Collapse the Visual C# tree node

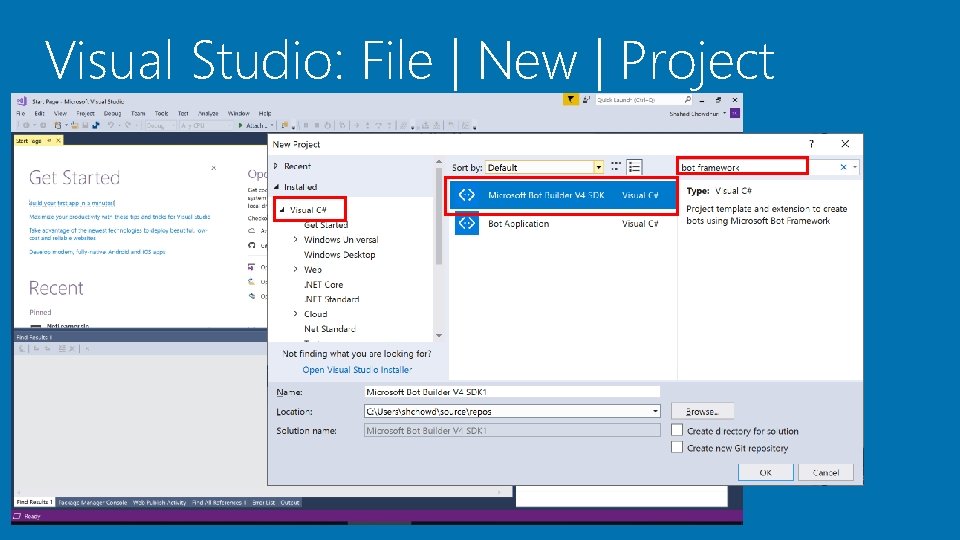pyautogui.click(x=282, y=210)
